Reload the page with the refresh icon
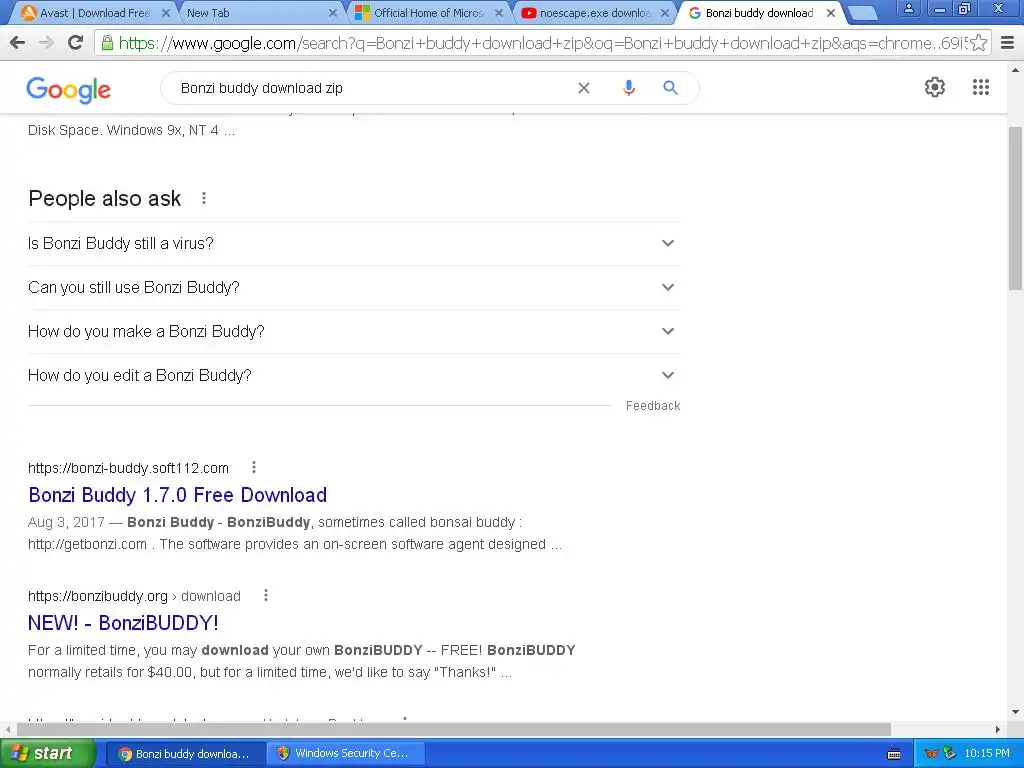 tap(76, 42)
